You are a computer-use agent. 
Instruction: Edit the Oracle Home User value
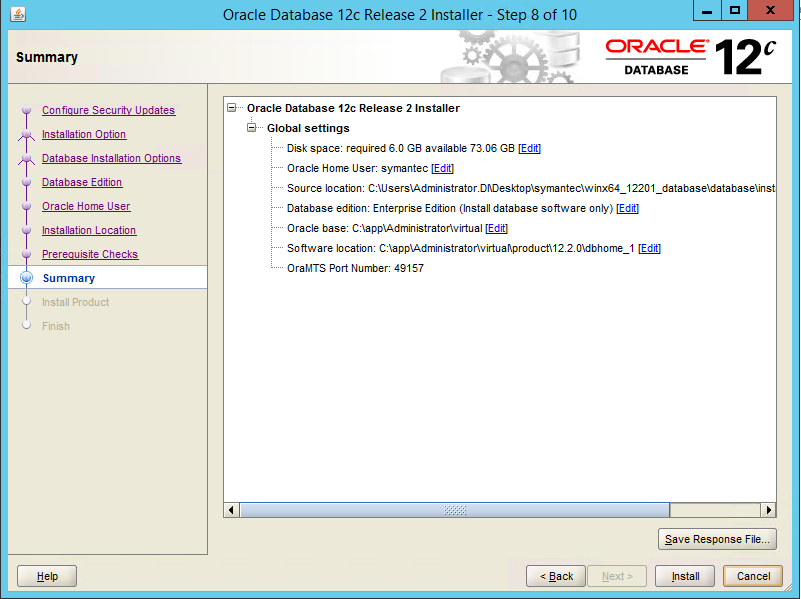pyautogui.click(x=442, y=168)
